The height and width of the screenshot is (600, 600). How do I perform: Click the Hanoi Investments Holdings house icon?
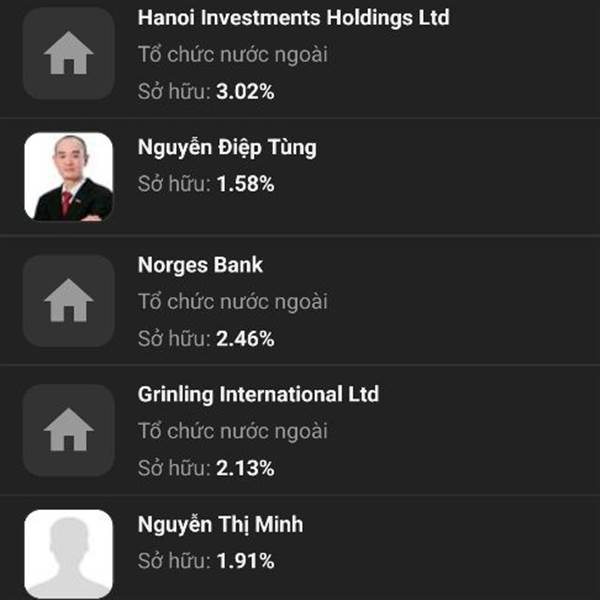coord(69,53)
